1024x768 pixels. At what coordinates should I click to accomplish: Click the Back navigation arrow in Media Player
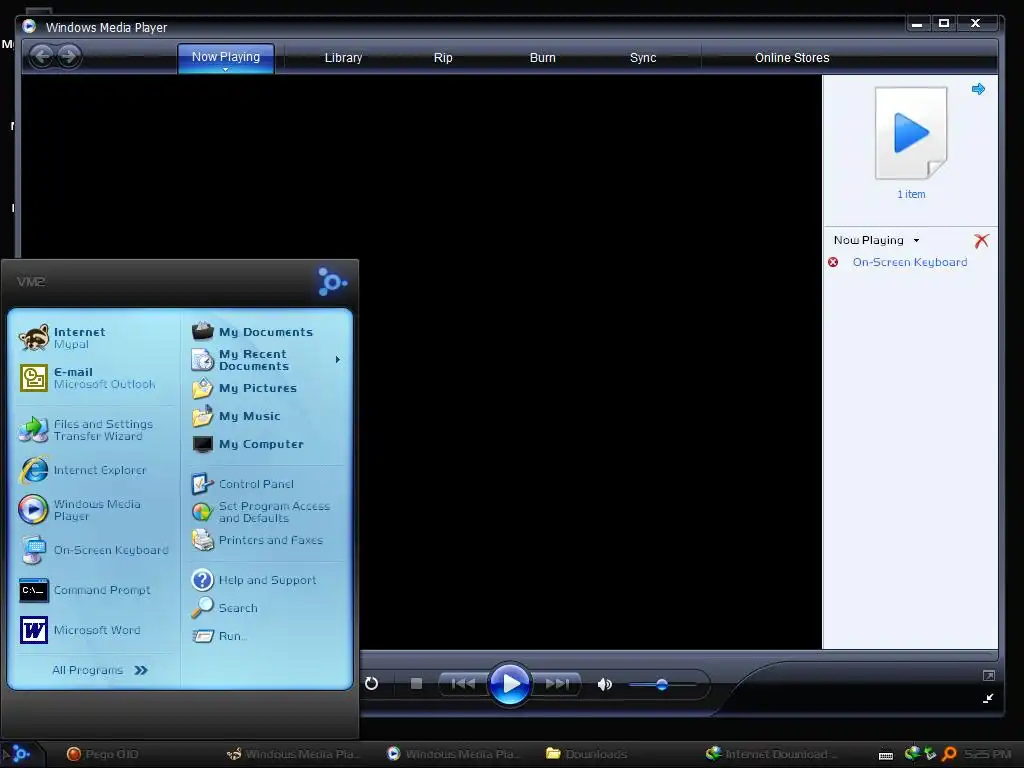(x=41, y=56)
